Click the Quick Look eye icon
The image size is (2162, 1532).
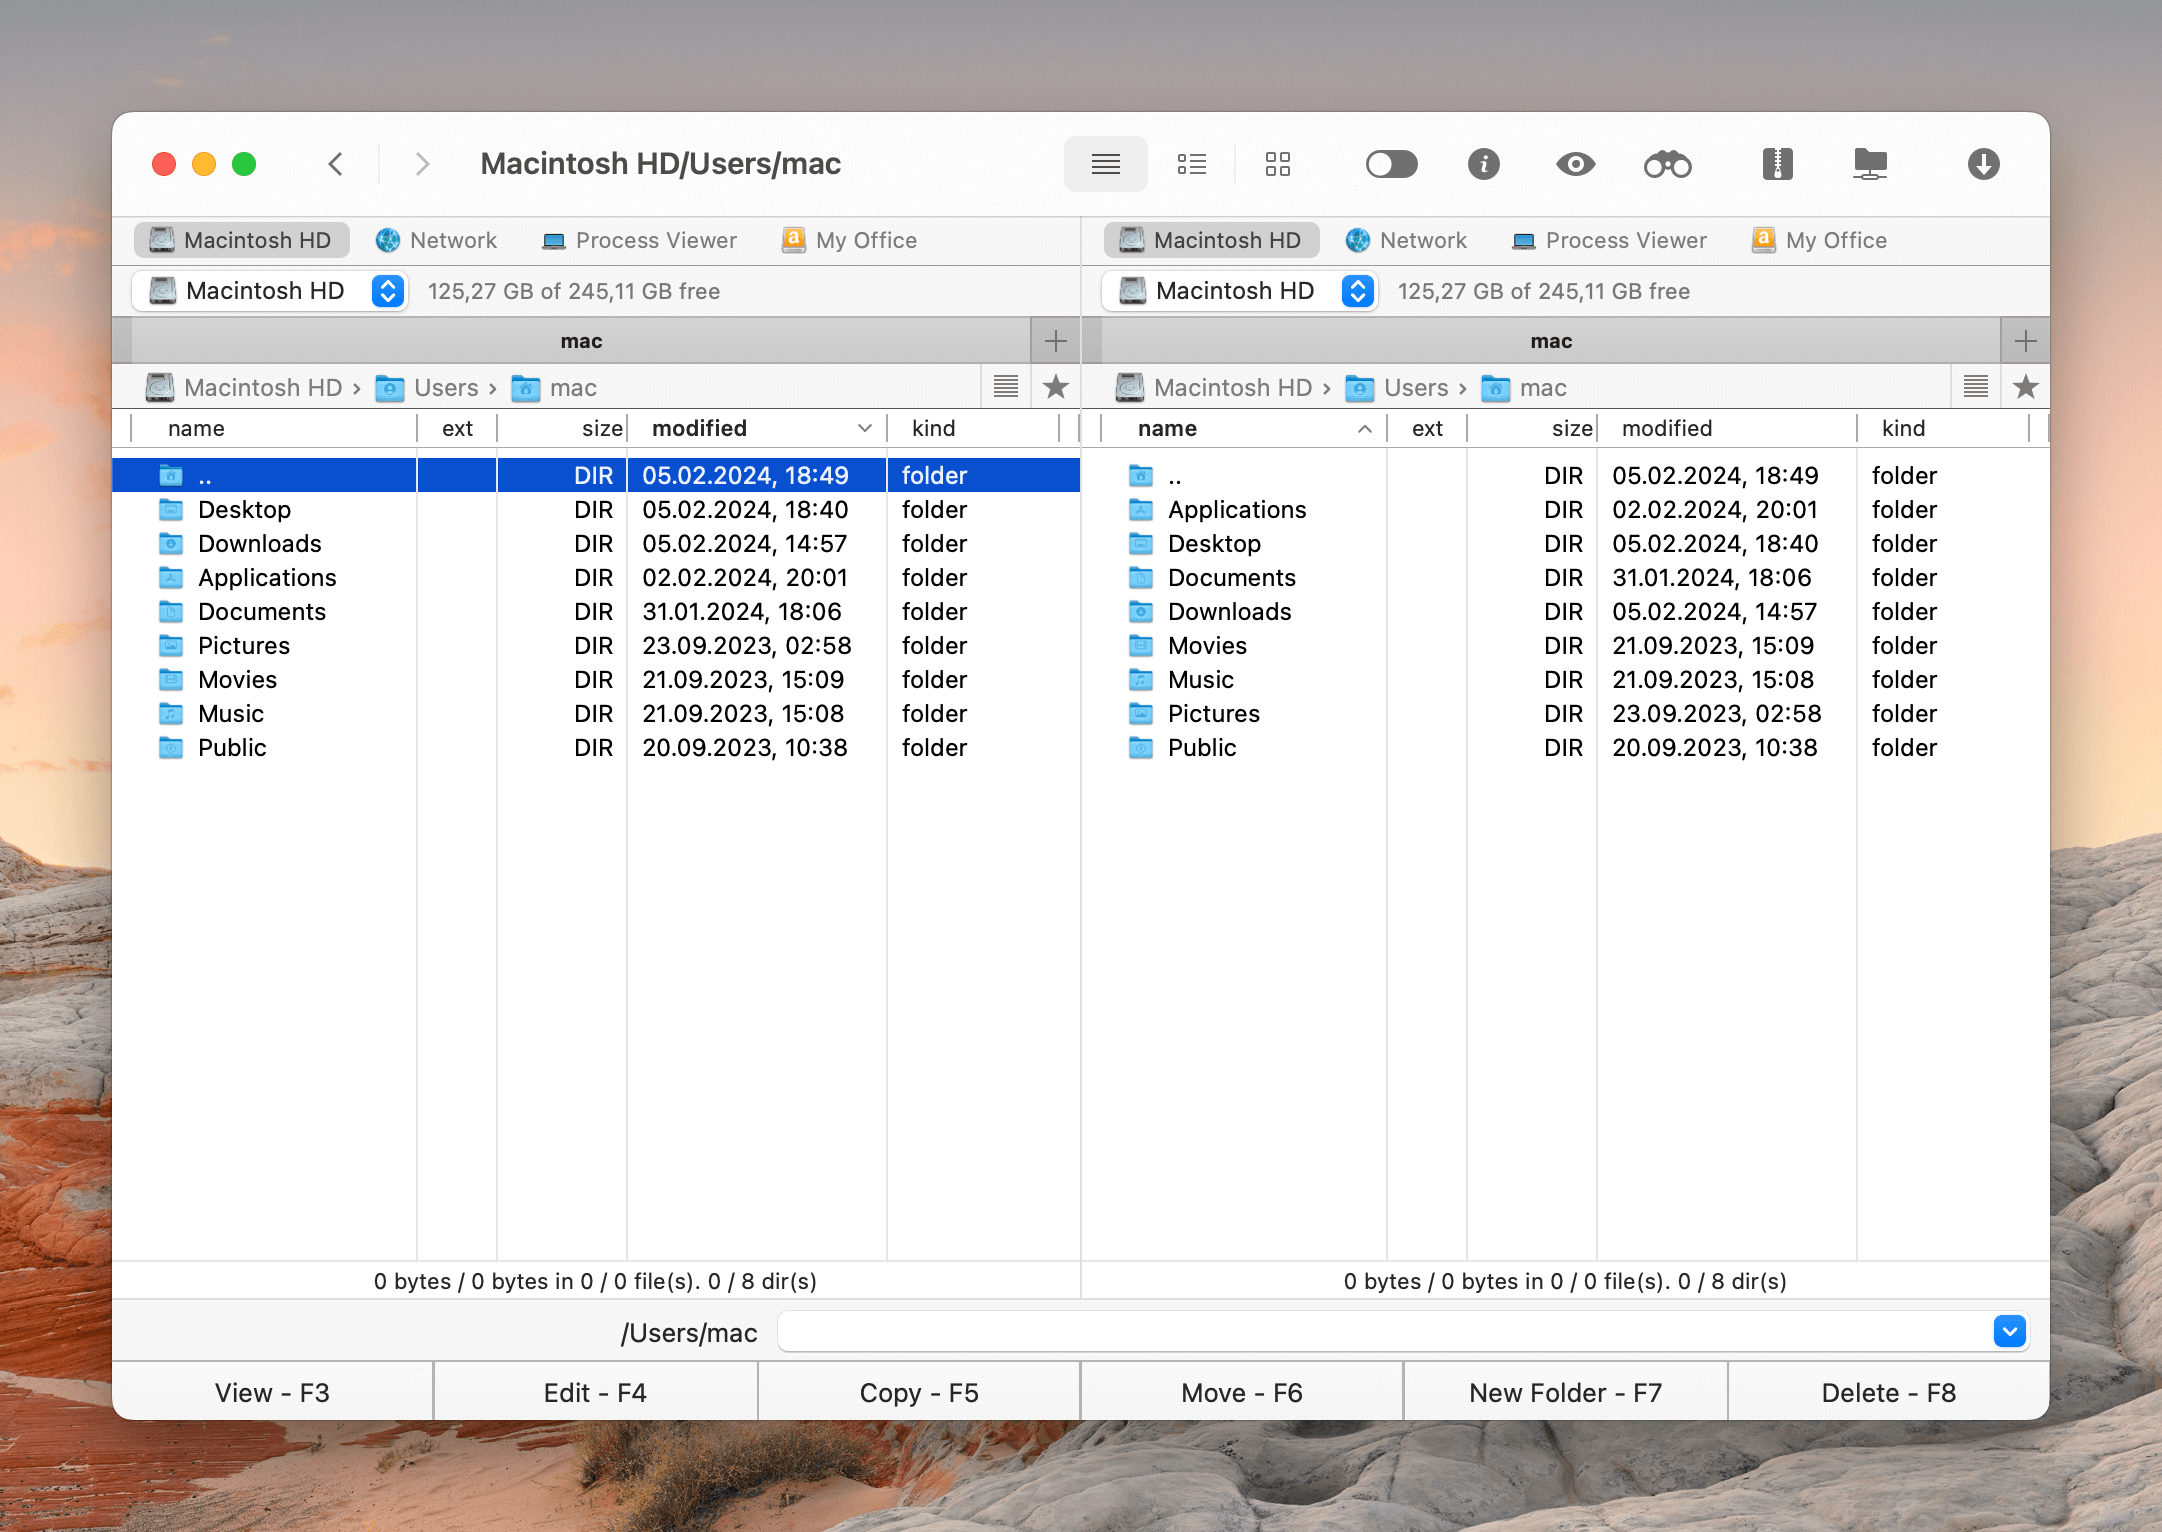(1575, 164)
